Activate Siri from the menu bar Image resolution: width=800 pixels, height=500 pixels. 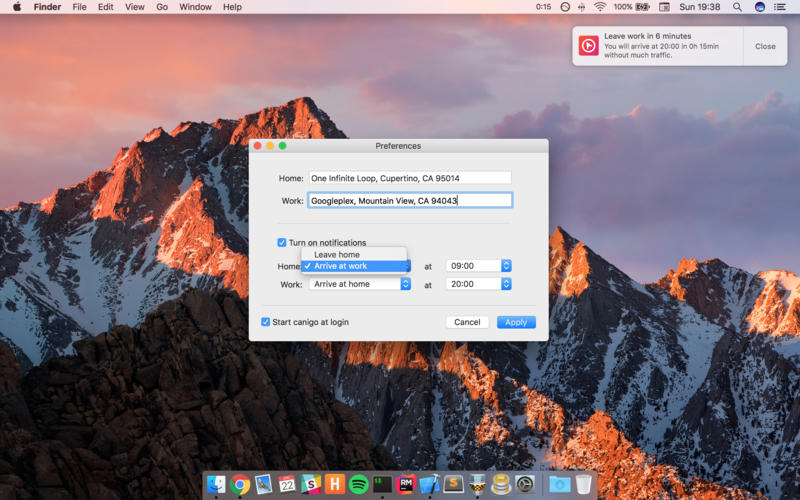point(760,7)
